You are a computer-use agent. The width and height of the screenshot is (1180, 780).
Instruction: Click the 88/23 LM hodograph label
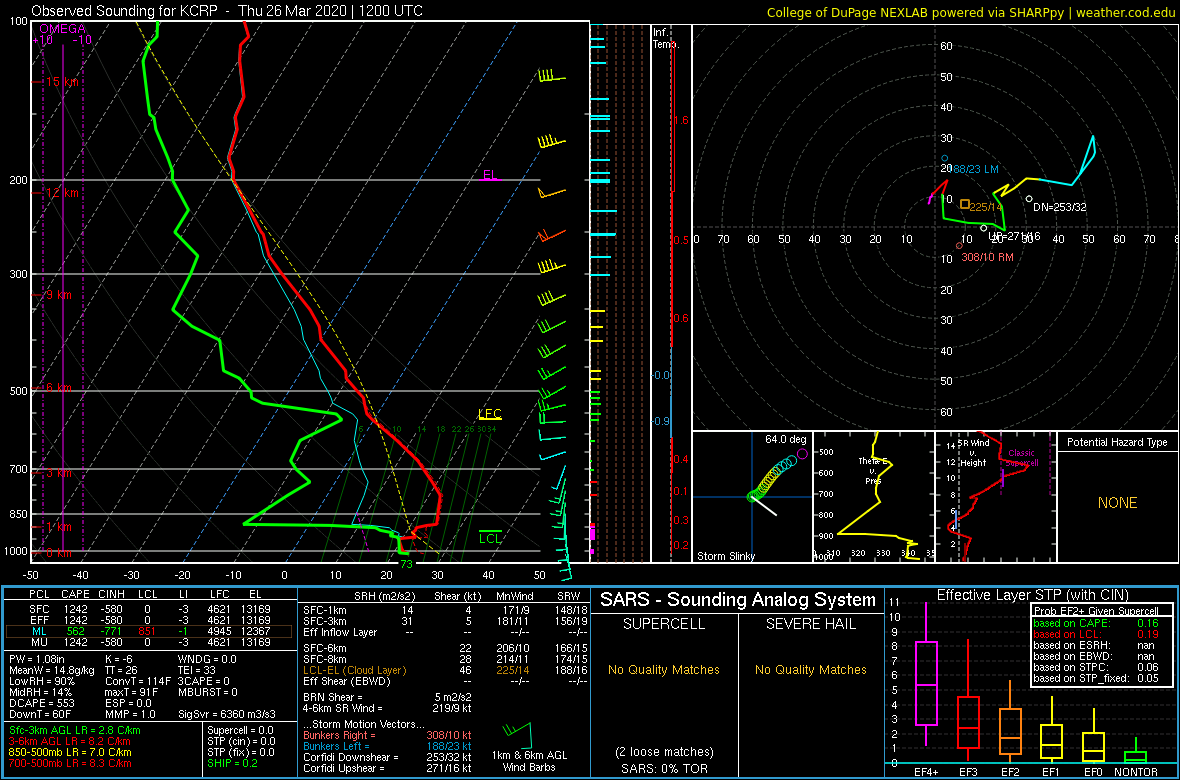(x=975, y=169)
